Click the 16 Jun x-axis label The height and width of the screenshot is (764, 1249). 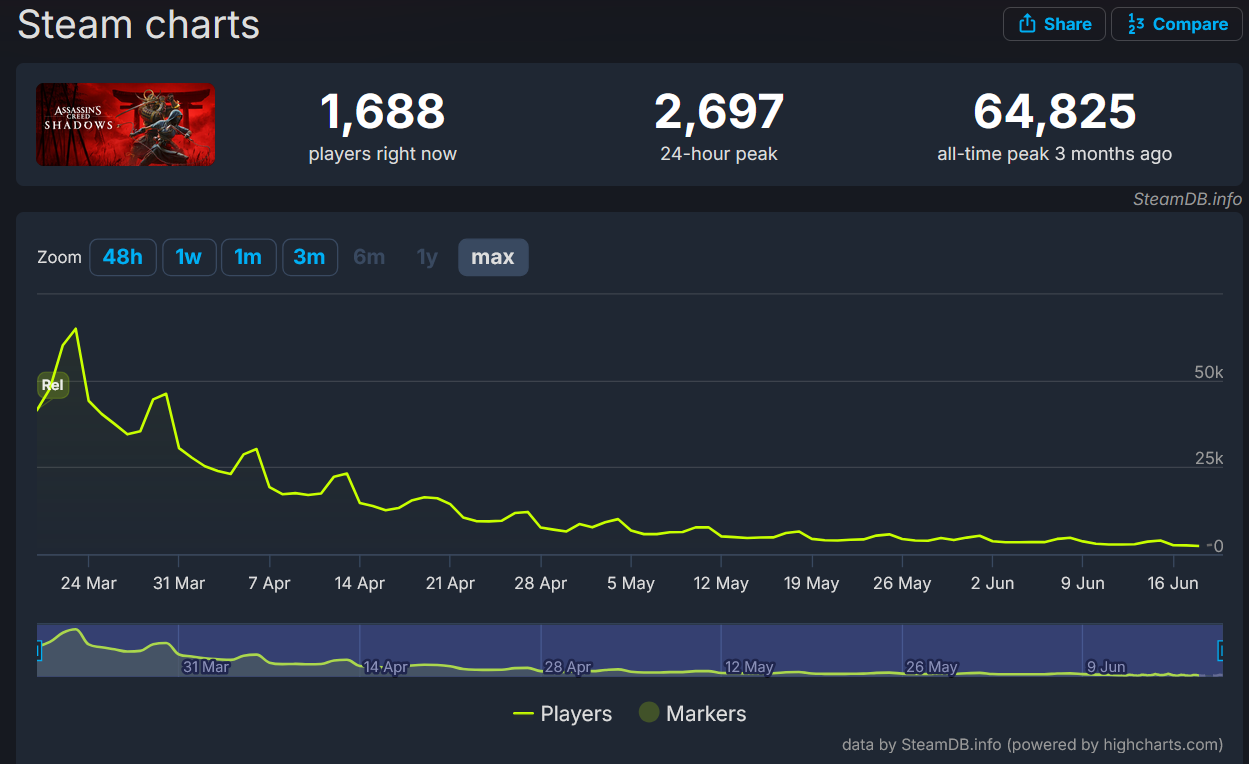(1172, 583)
